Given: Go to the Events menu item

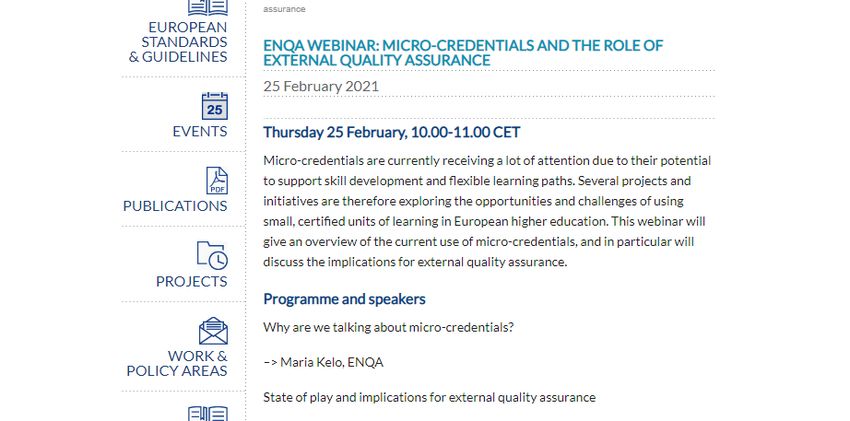Looking at the screenshot, I should (x=200, y=131).
